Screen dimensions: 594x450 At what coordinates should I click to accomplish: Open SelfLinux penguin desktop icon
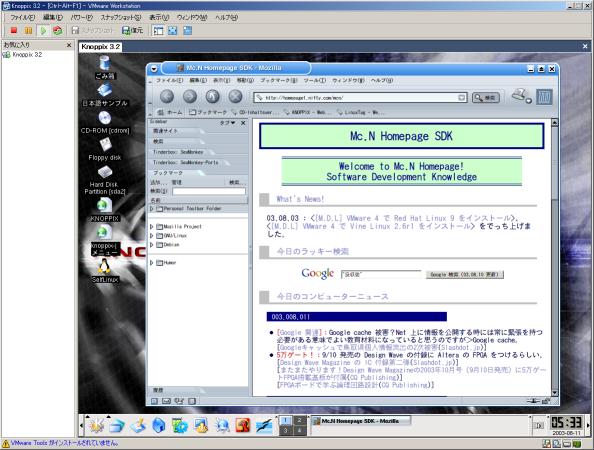(105, 270)
